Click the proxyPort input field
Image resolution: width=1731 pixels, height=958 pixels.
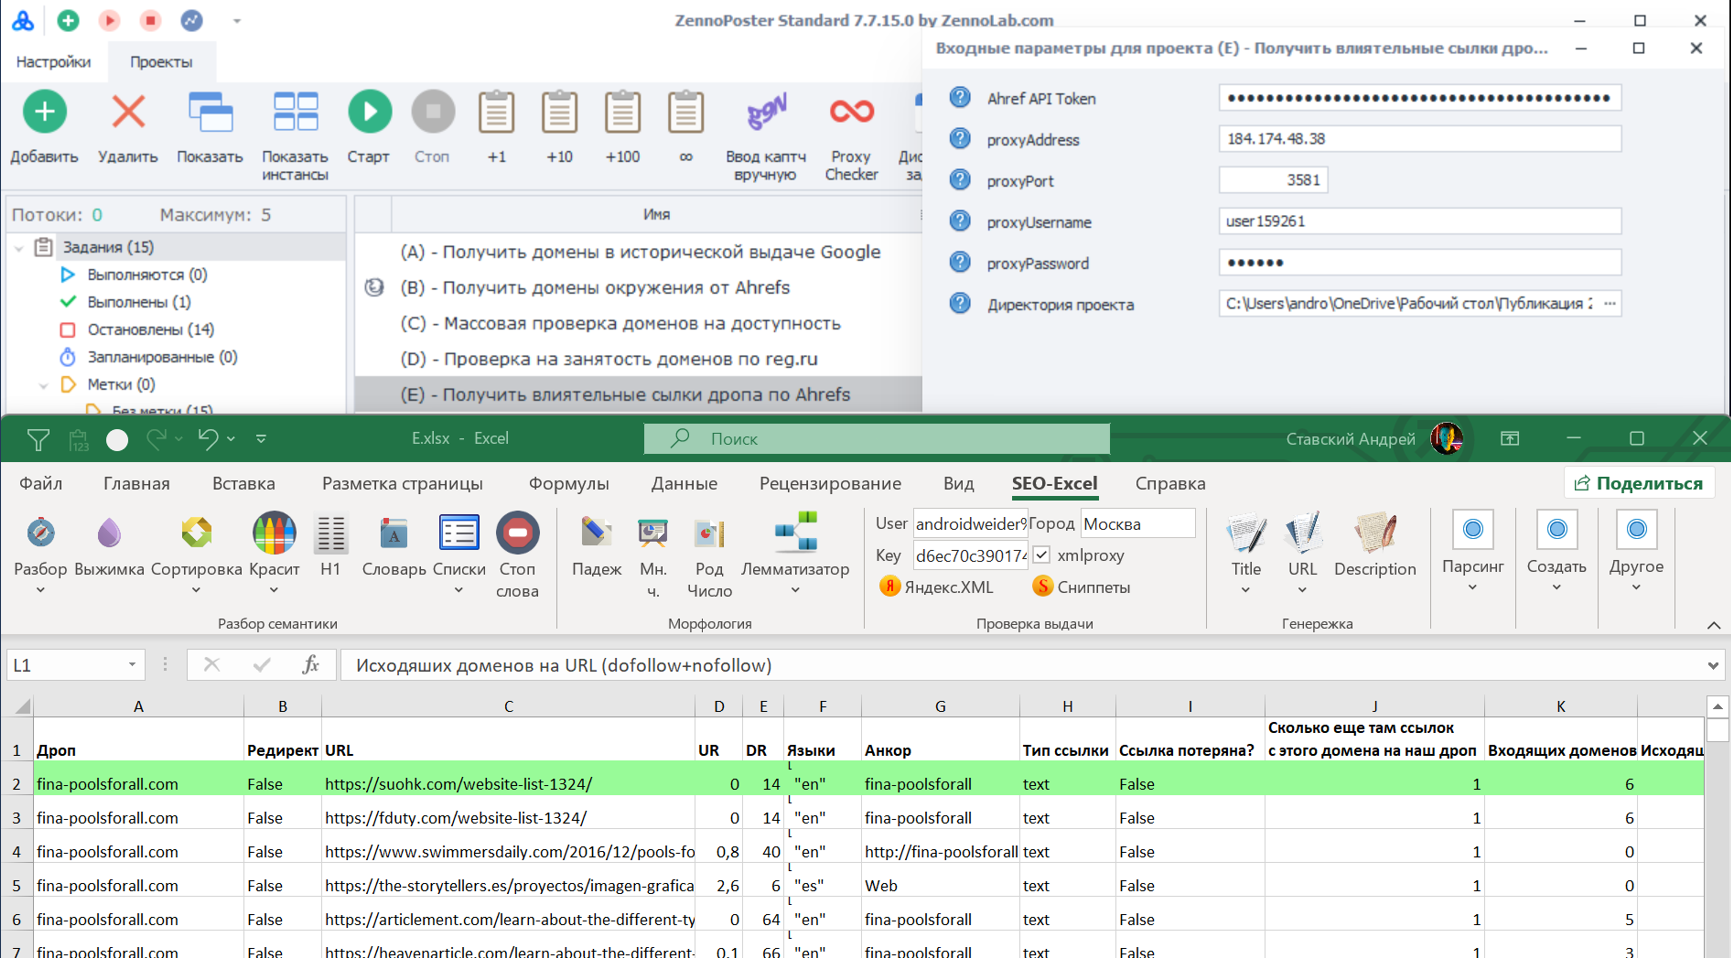(1273, 180)
